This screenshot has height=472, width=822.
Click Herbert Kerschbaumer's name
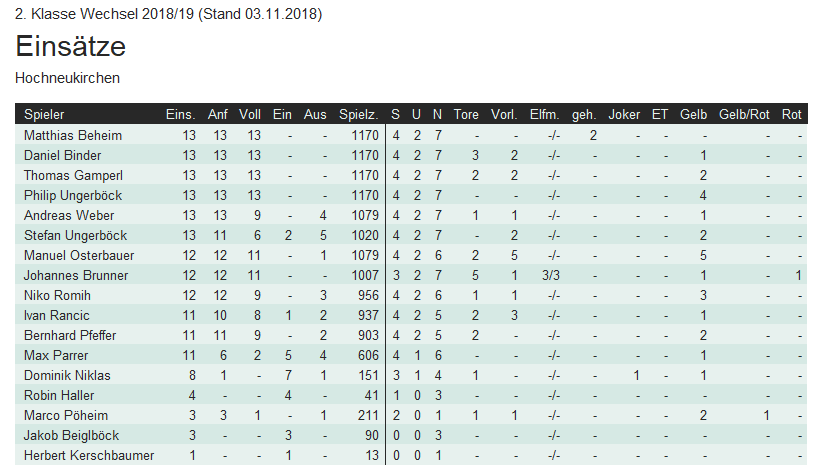(89, 455)
